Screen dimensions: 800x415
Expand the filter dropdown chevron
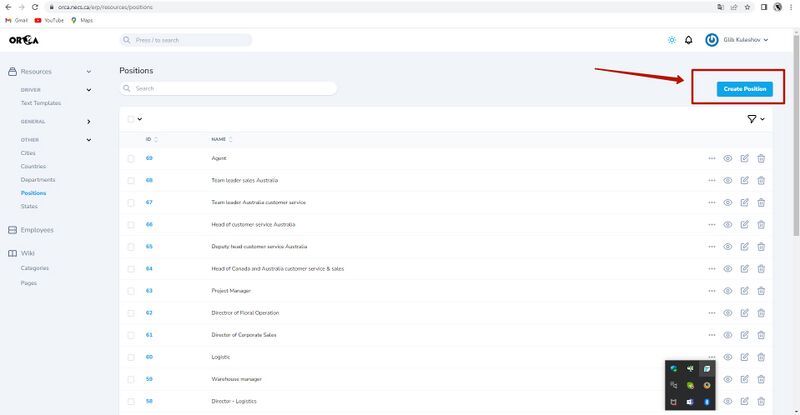[x=762, y=119]
